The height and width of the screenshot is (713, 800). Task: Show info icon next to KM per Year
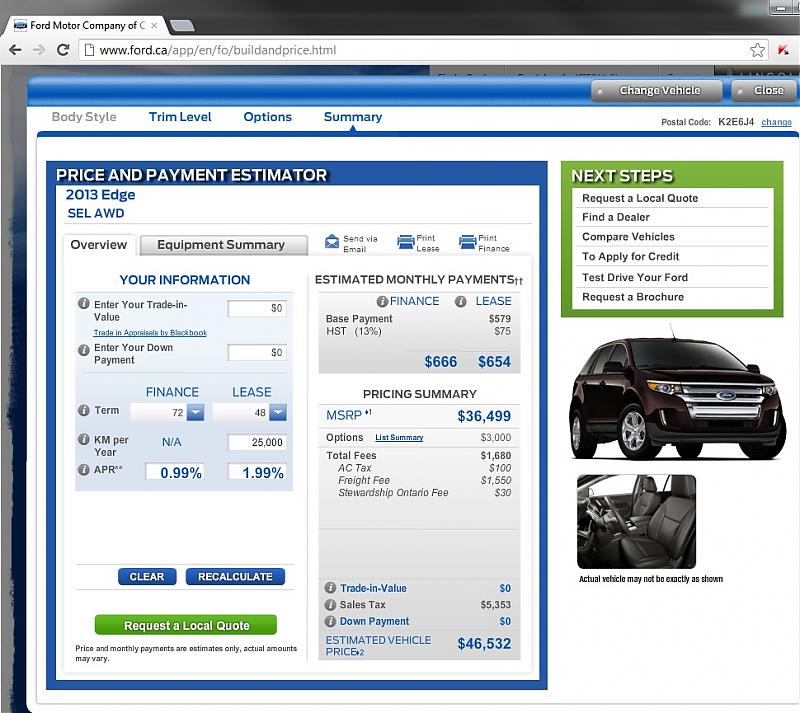pyautogui.click(x=84, y=439)
